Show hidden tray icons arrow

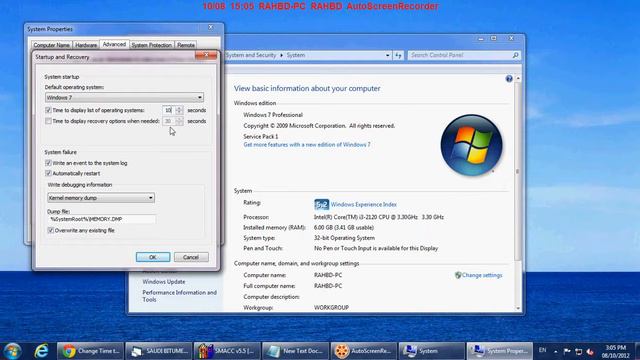point(556,351)
